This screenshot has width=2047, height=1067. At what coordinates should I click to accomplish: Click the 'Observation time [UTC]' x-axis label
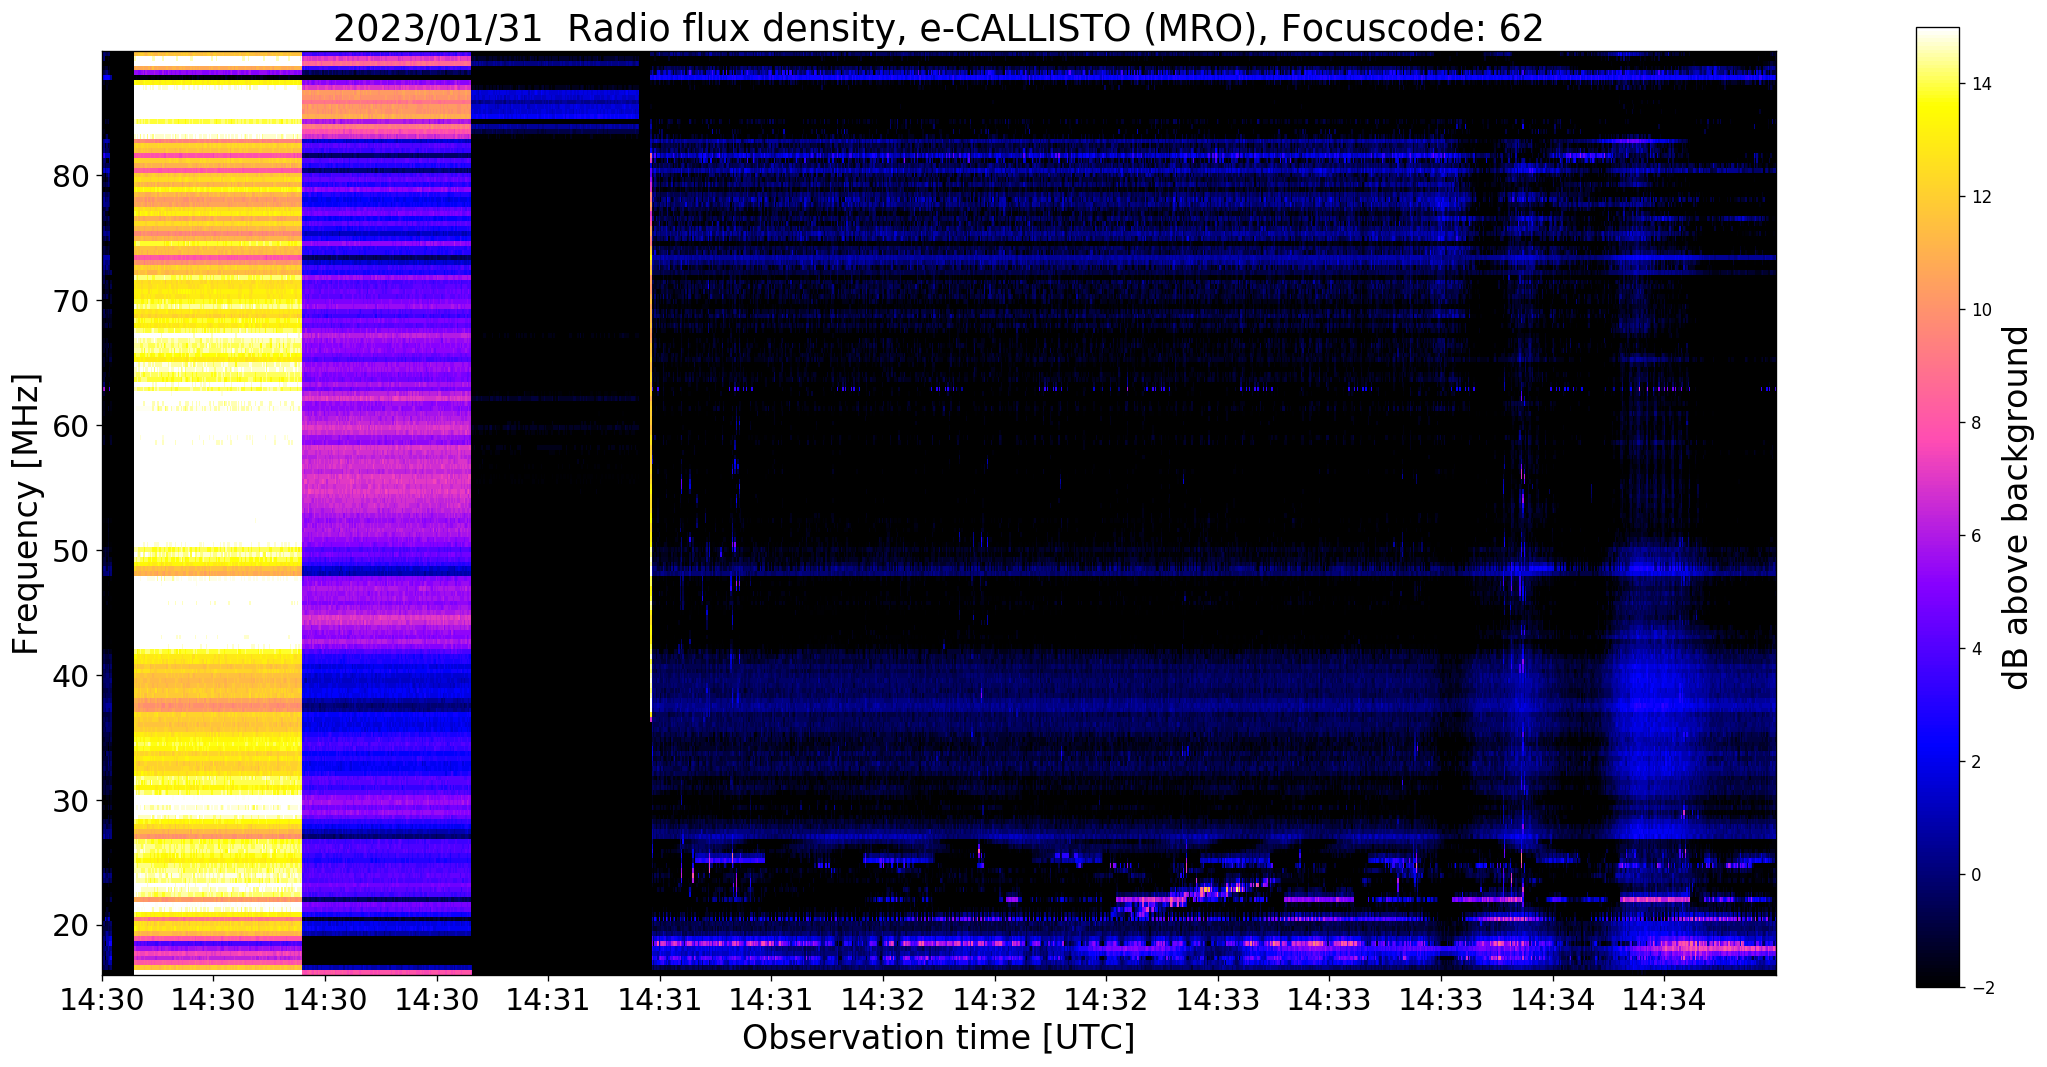(938, 1037)
